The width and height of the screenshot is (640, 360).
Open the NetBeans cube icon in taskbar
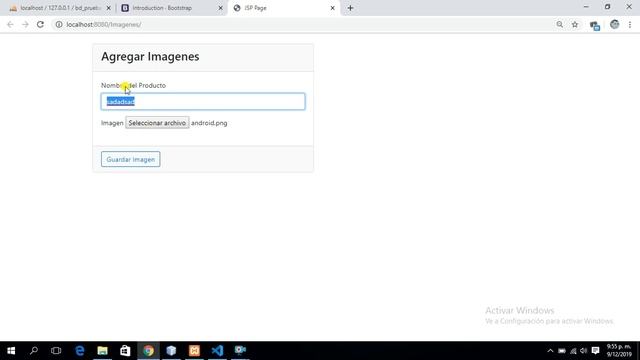(171, 351)
